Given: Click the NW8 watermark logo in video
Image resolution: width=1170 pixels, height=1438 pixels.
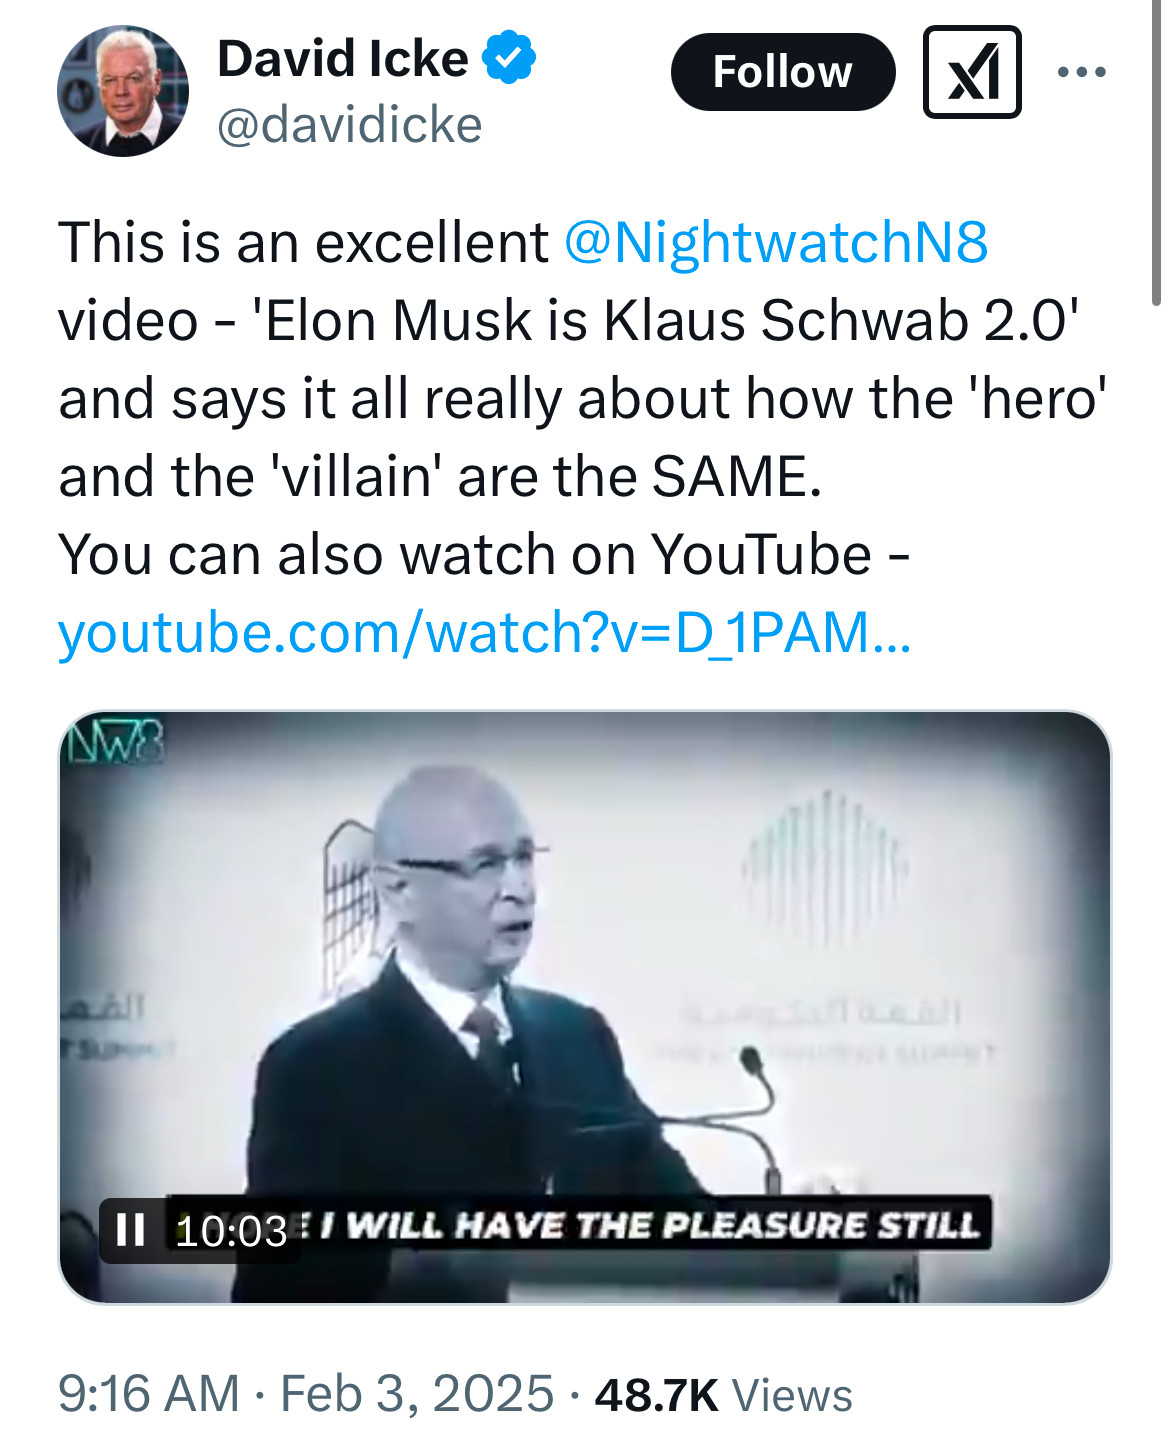Looking at the screenshot, I should click(112, 743).
